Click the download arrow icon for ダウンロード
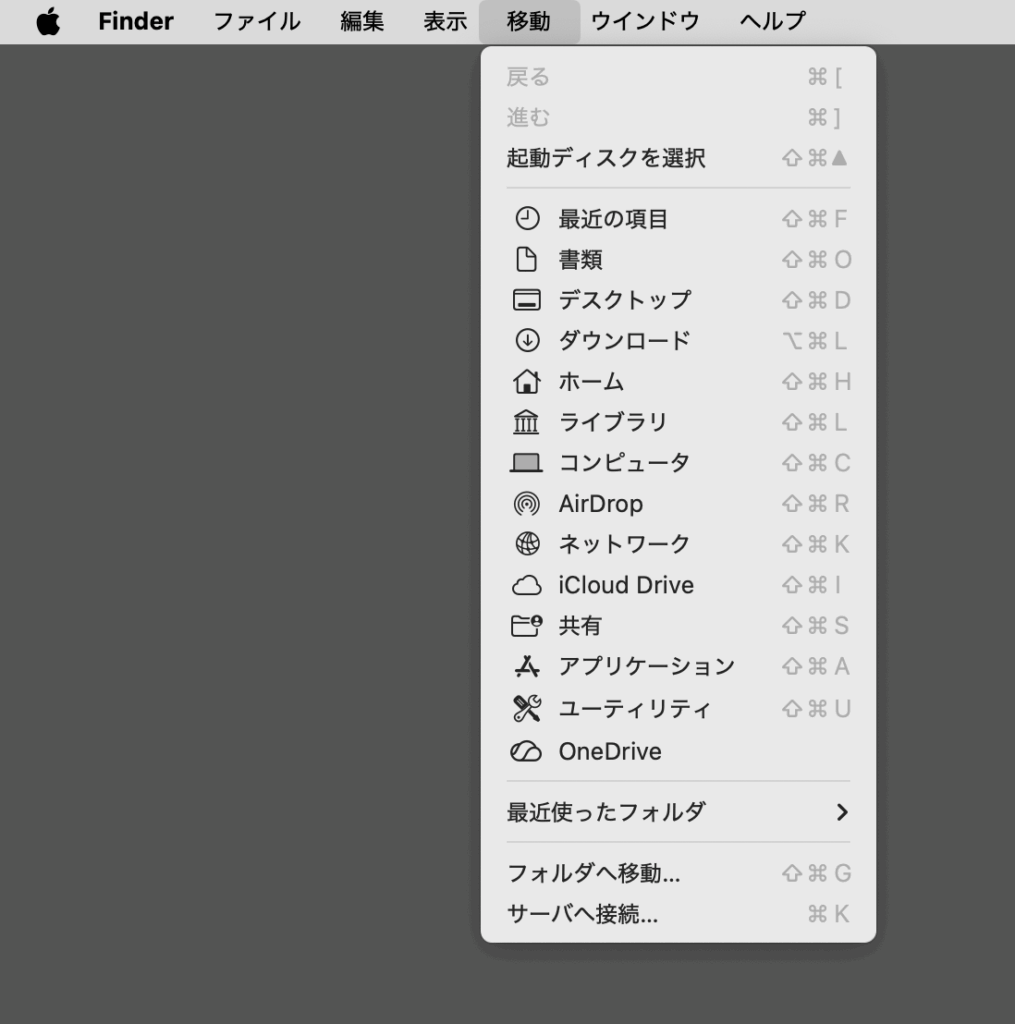The height and width of the screenshot is (1024, 1015). [526, 341]
